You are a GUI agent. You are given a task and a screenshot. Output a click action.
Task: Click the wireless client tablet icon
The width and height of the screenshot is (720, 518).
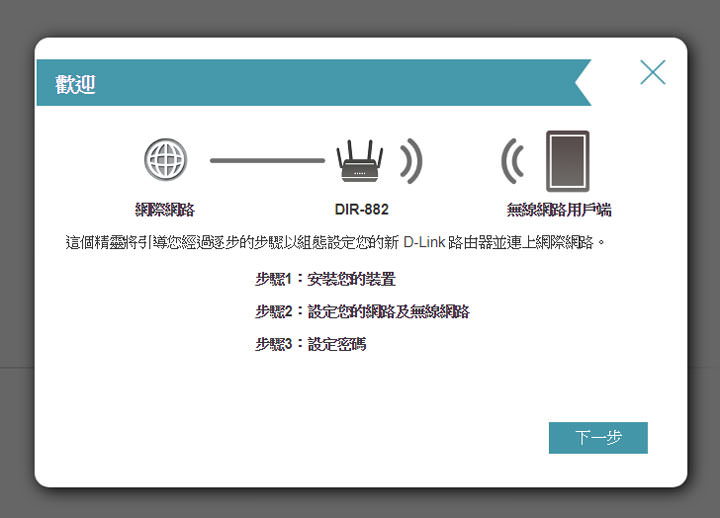click(x=567, y=160)
